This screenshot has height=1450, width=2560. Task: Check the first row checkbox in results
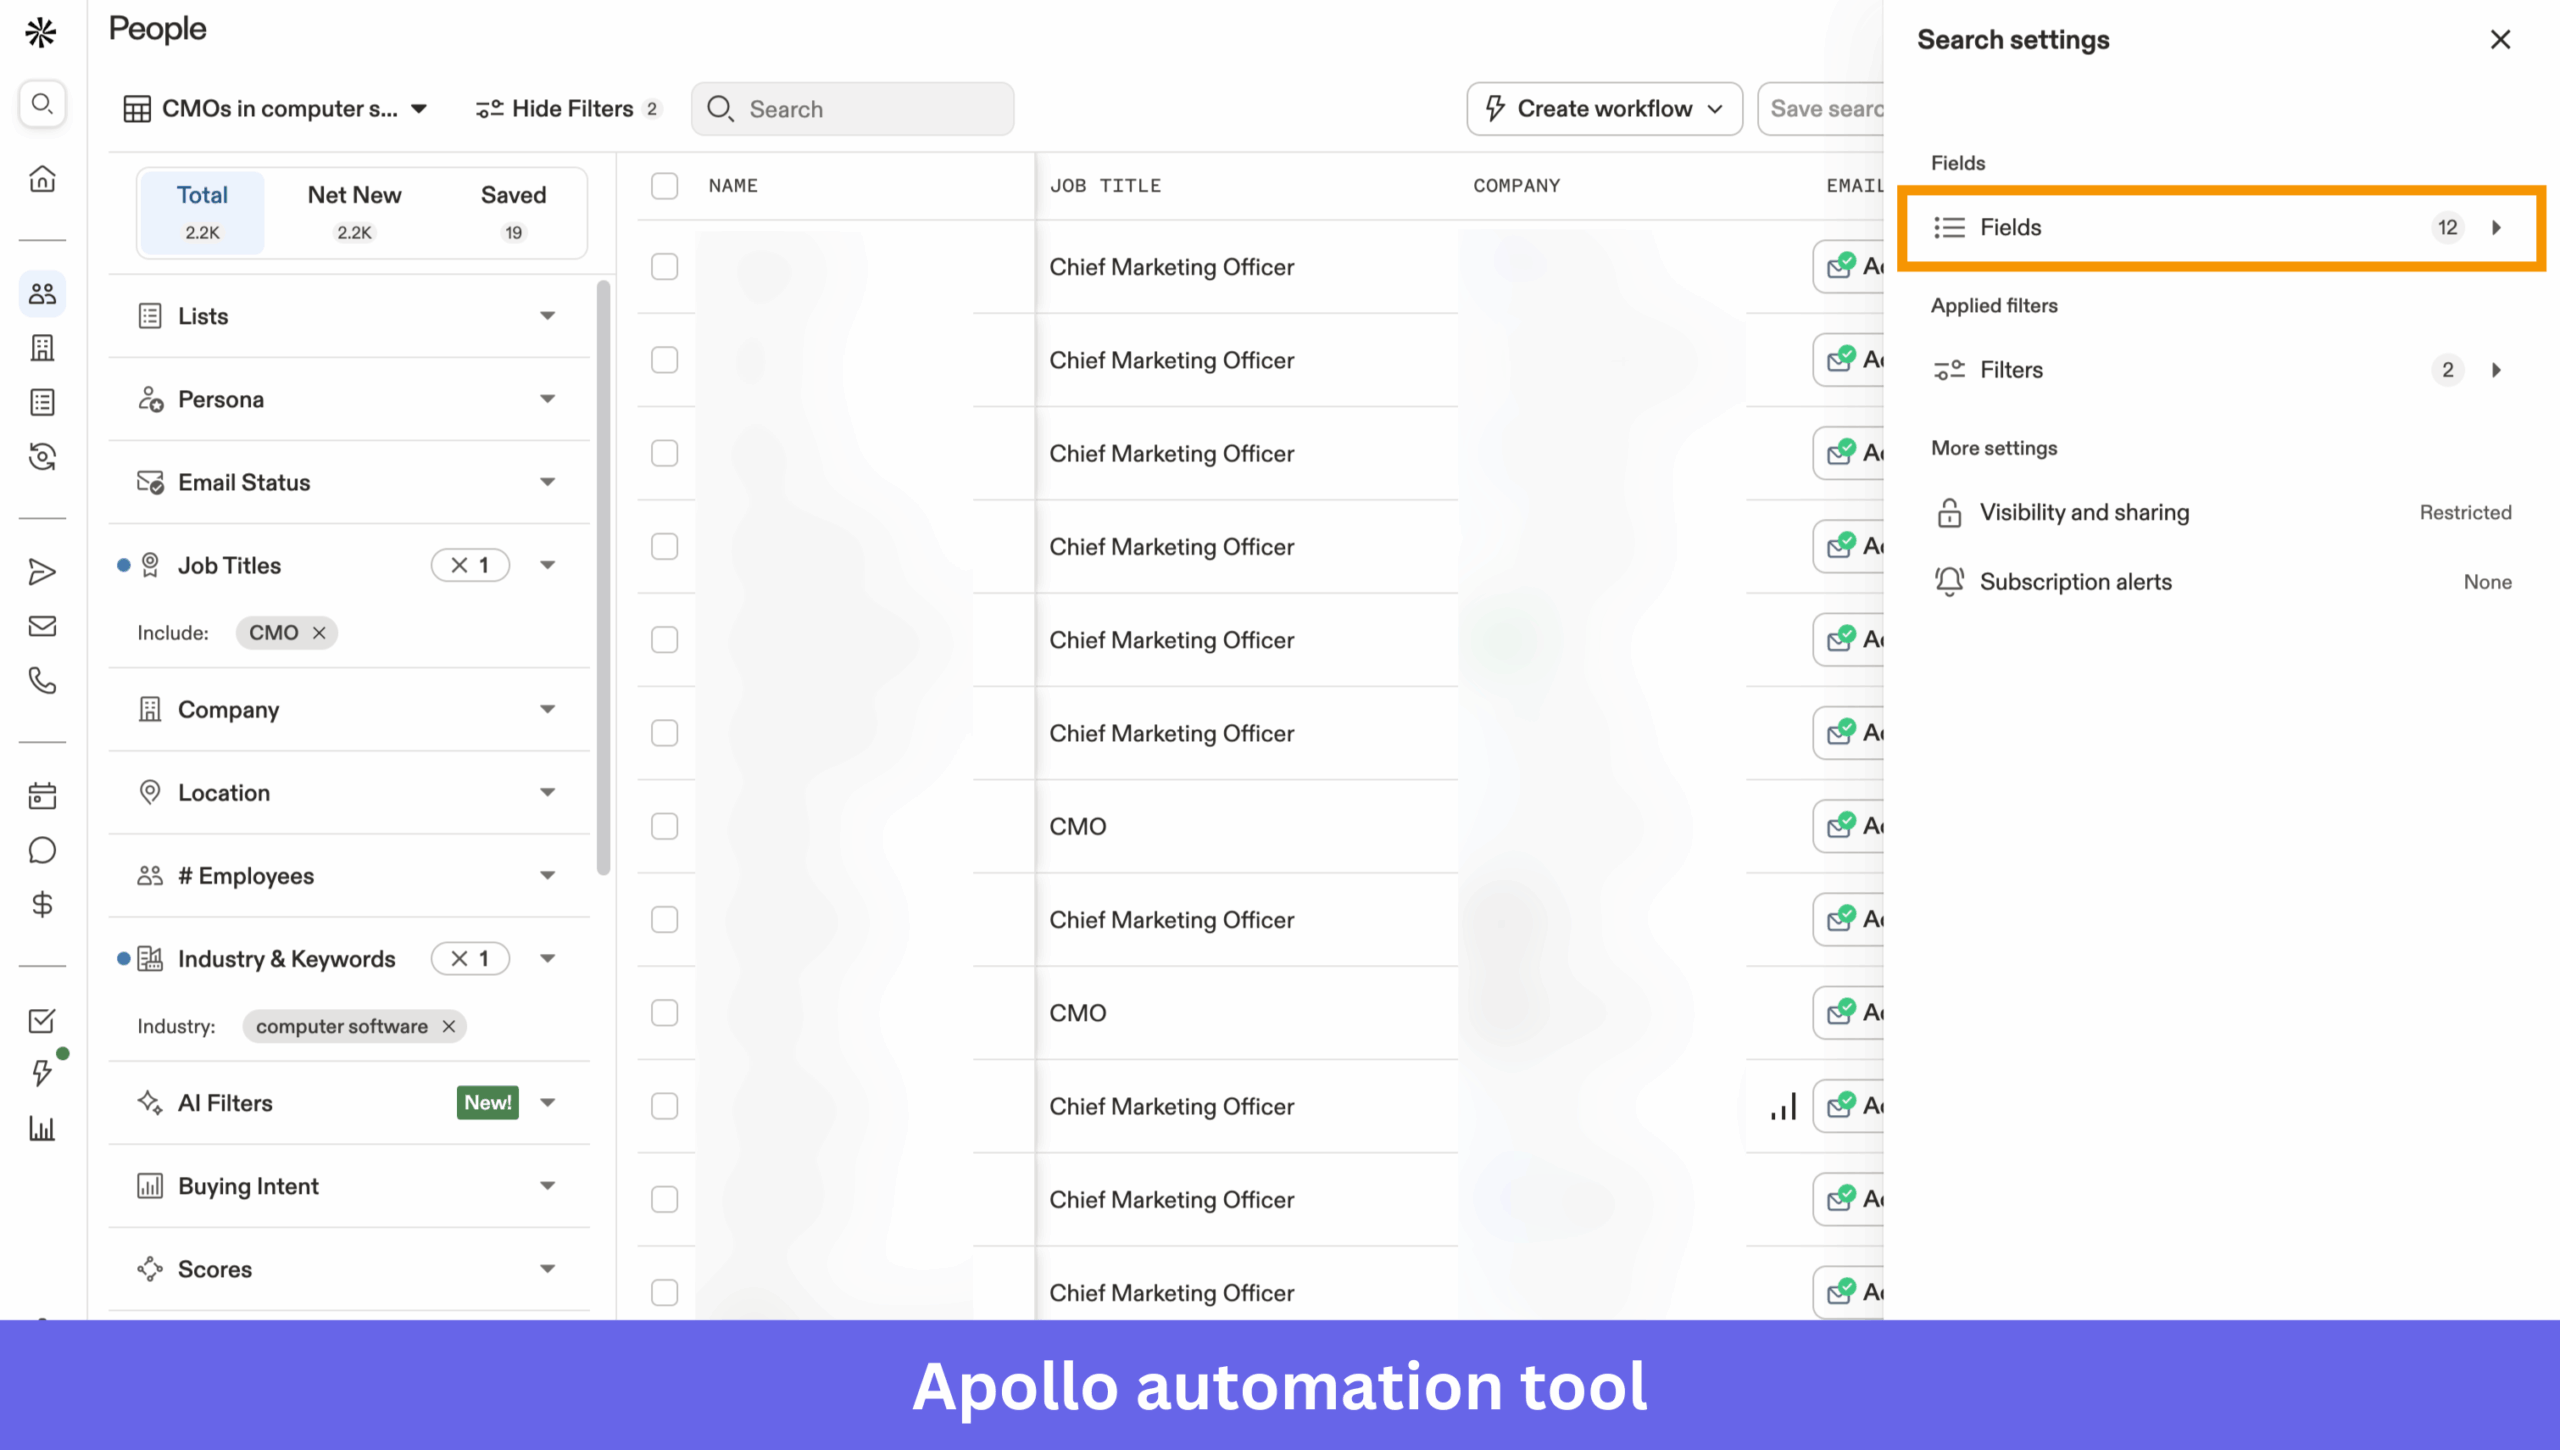(664, 267)
